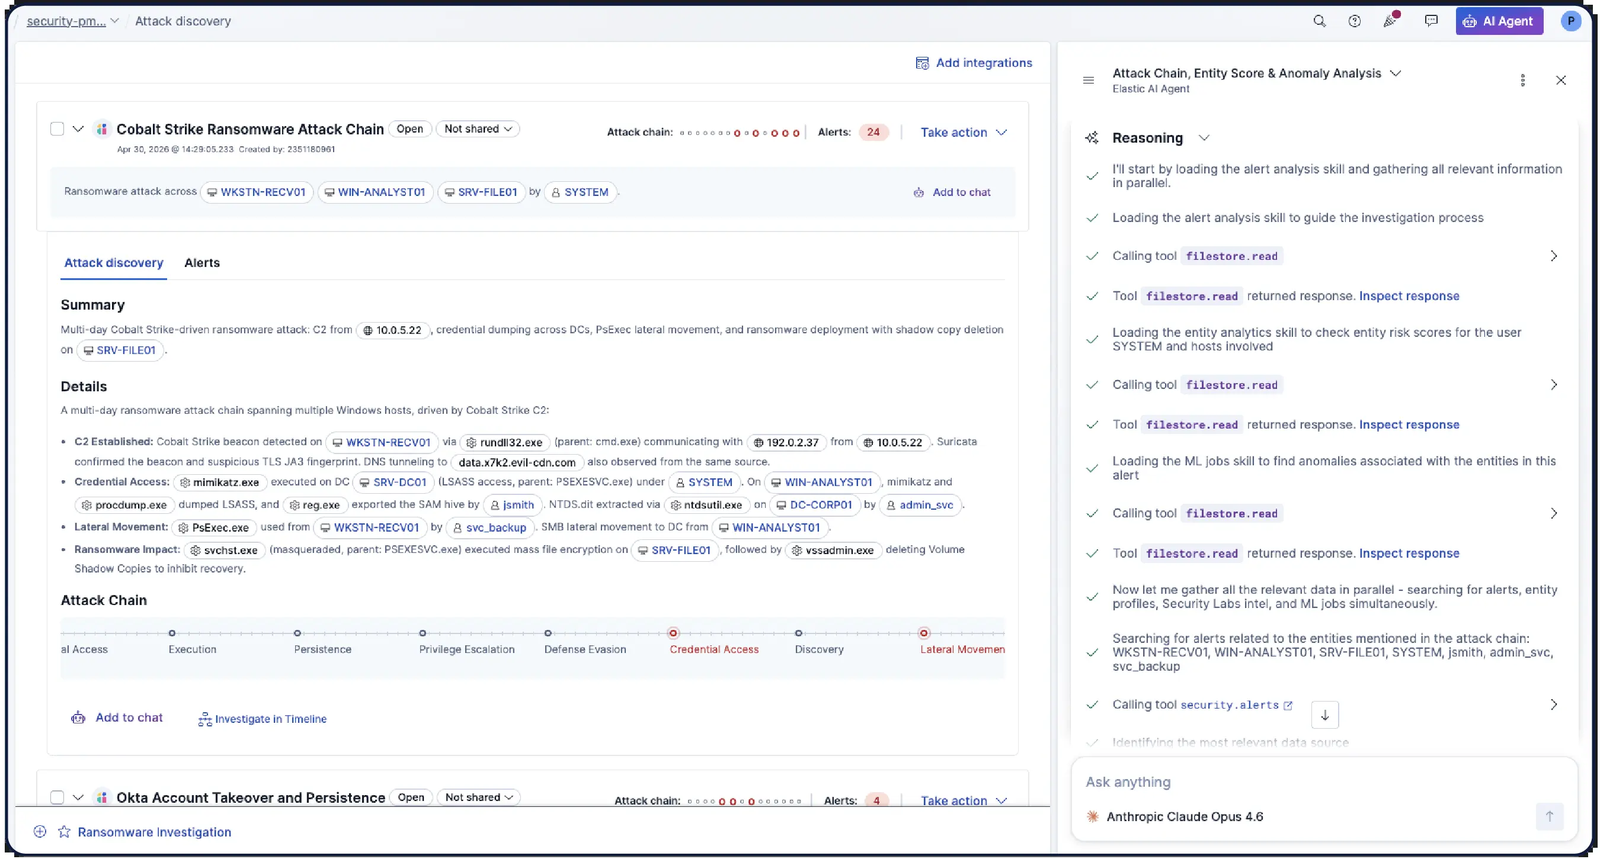Screen dimensions: 1600x859
Task: Click rundll32.exe process badge
Action: click(x=505, y=442)
